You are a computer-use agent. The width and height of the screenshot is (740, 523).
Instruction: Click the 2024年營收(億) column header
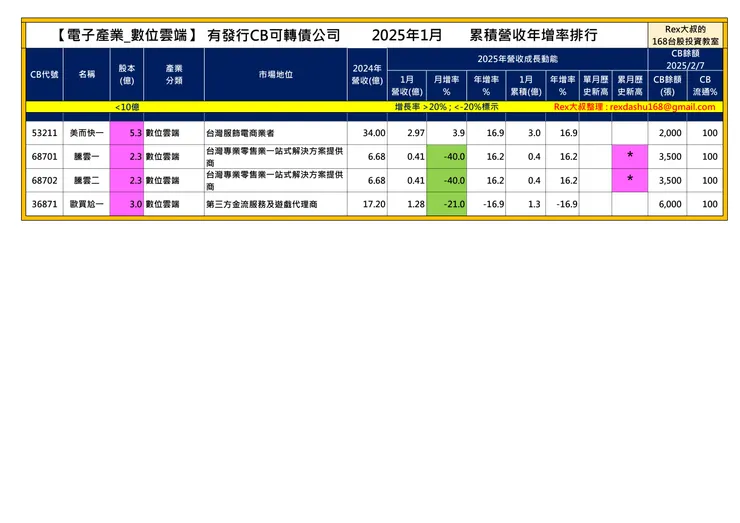click(367, 75)
